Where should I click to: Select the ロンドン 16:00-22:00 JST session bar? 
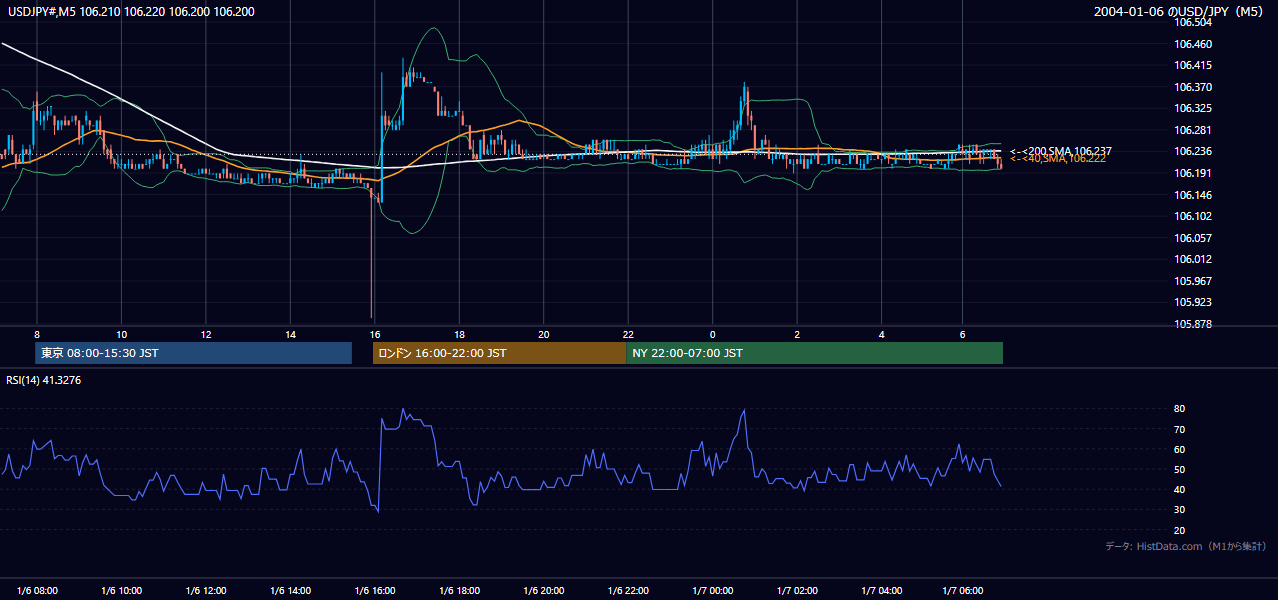click(x=499, y=353)
